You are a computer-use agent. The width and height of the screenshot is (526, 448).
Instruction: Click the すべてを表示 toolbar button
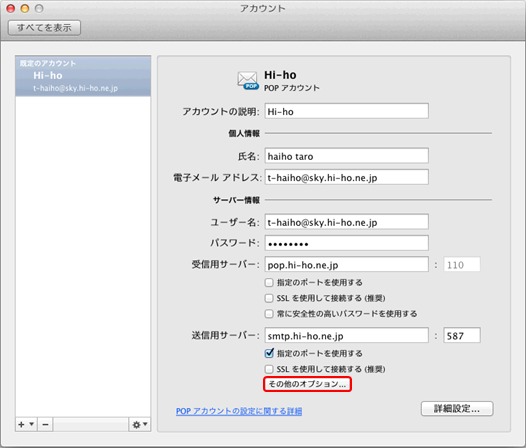44,28
